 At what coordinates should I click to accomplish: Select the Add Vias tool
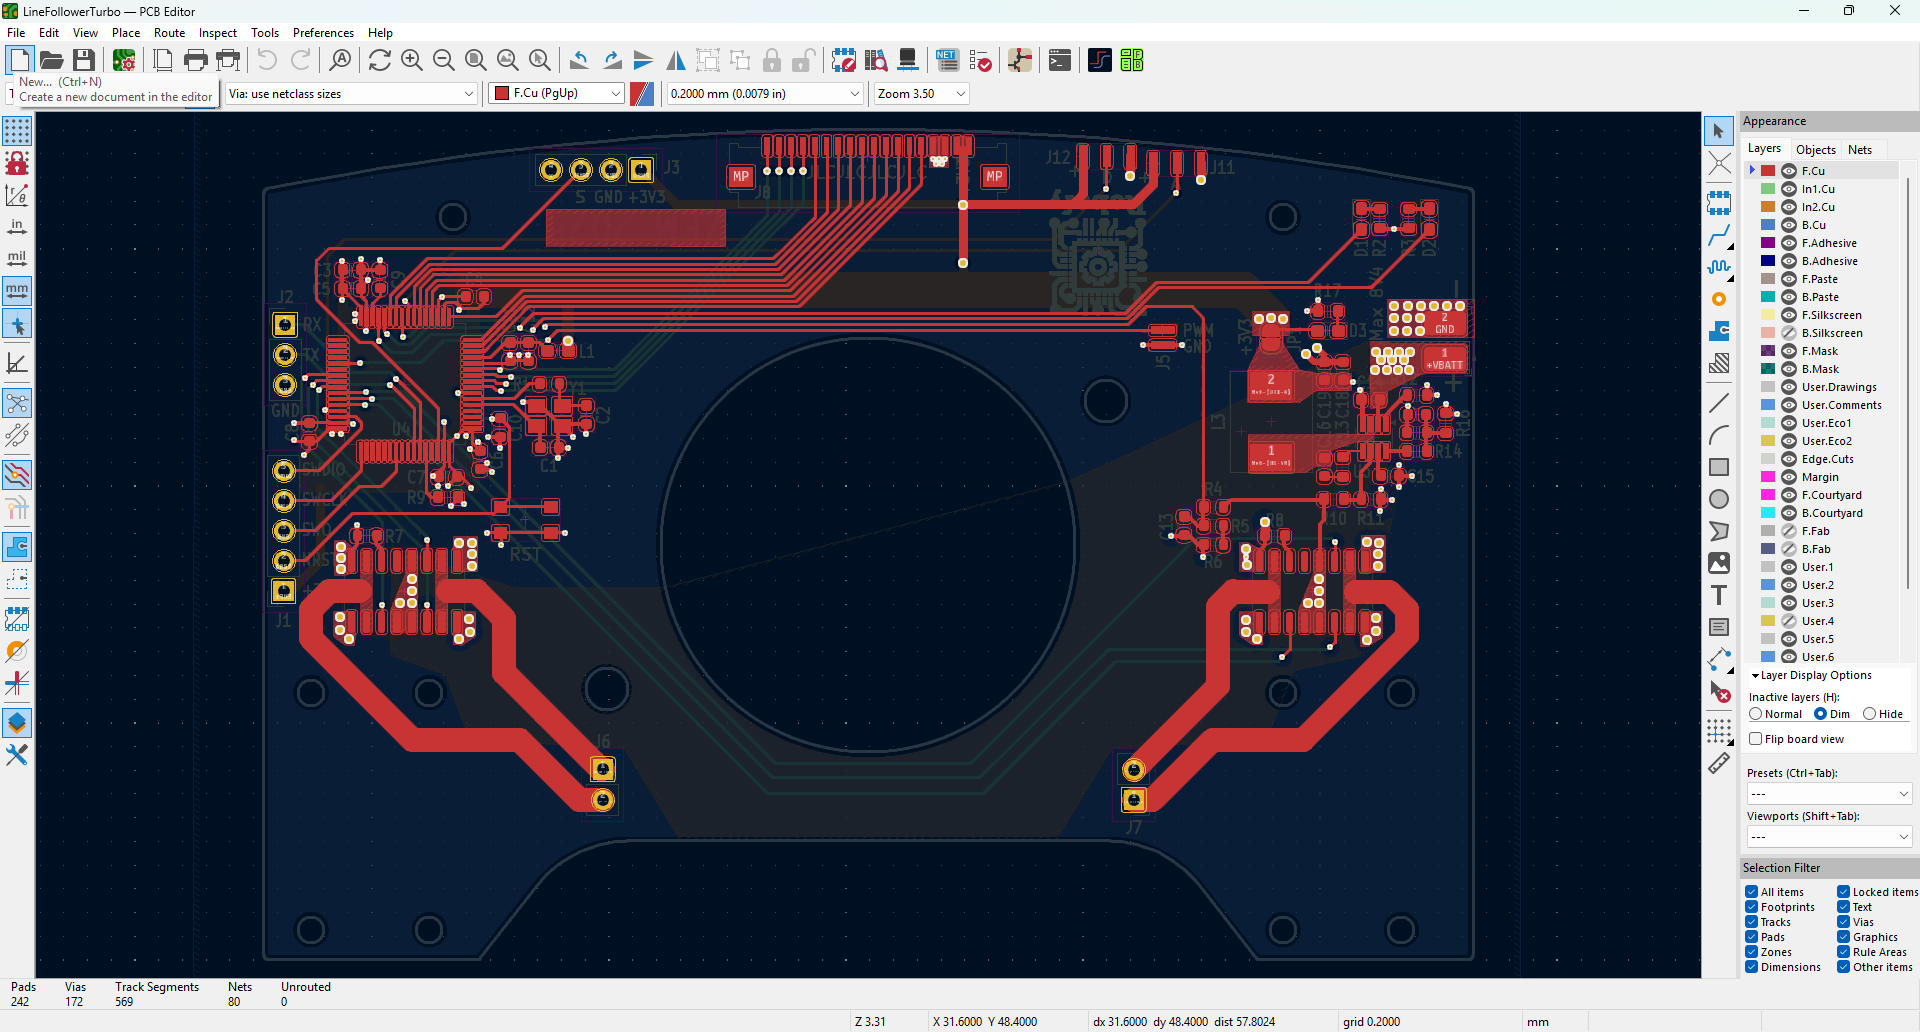tap(1719, 300)
